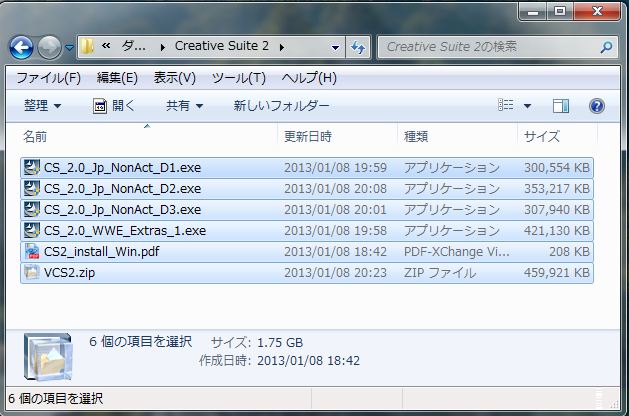Click size 421,130 KB cell

point(557,231)
